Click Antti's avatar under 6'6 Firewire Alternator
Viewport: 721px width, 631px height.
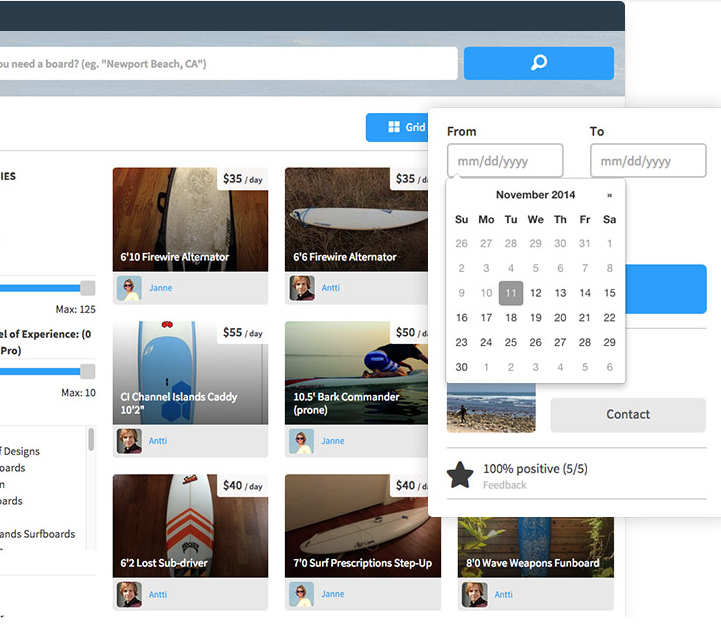point(302,288)
